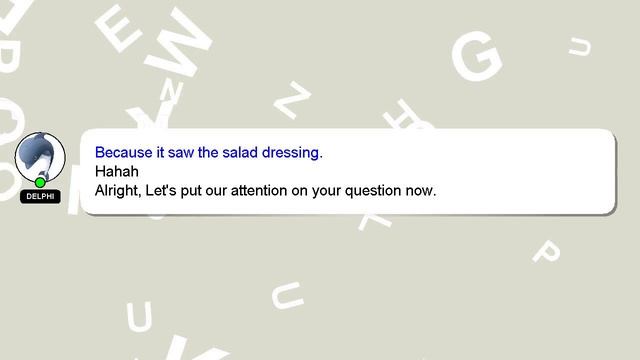
Task: Click the Delphi dolphin avatar
Action: (40, 157)
